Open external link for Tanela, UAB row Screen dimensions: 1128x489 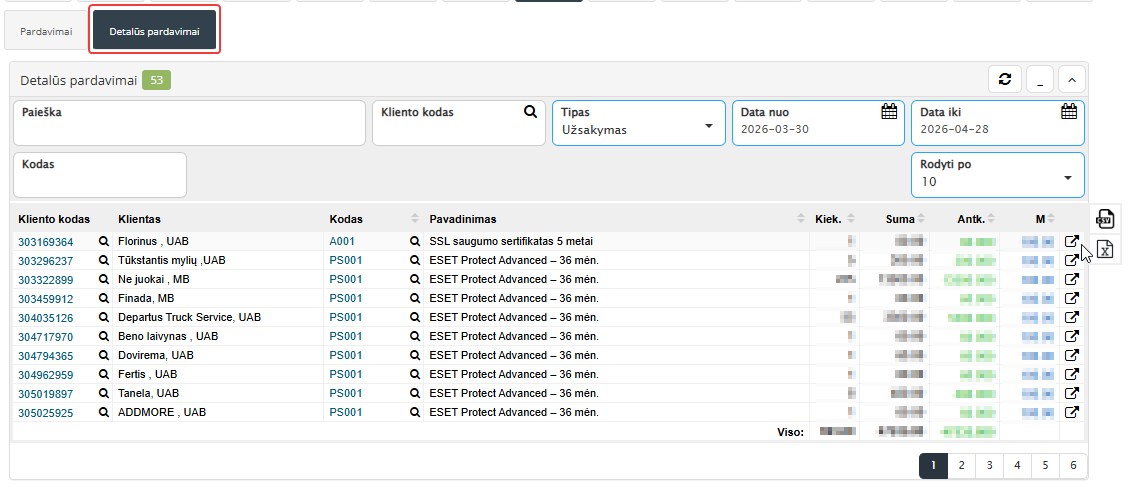tap(1072, 393)
